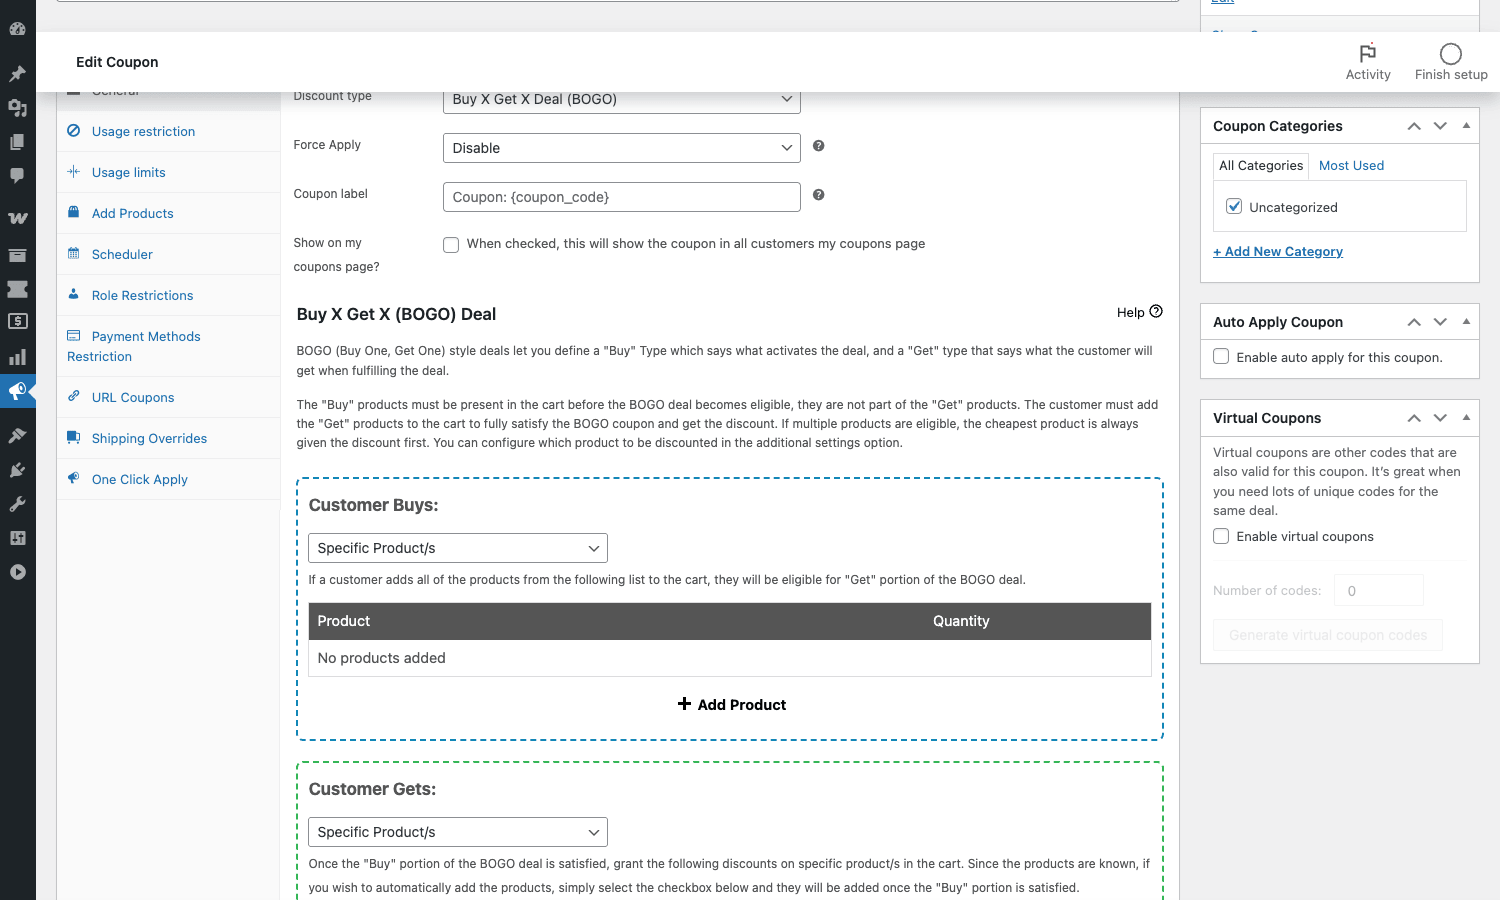
Task: Open the Comments bubble icon in admin sidebar
Action: click(17, 176)
